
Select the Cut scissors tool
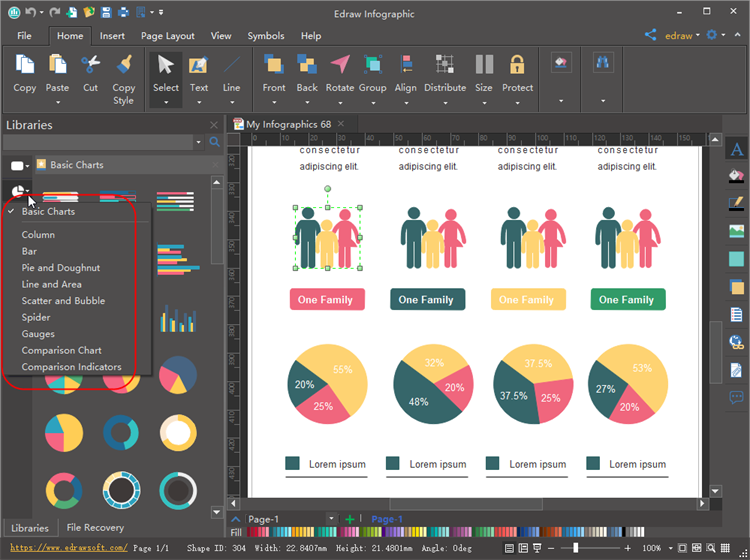point(91,66)
